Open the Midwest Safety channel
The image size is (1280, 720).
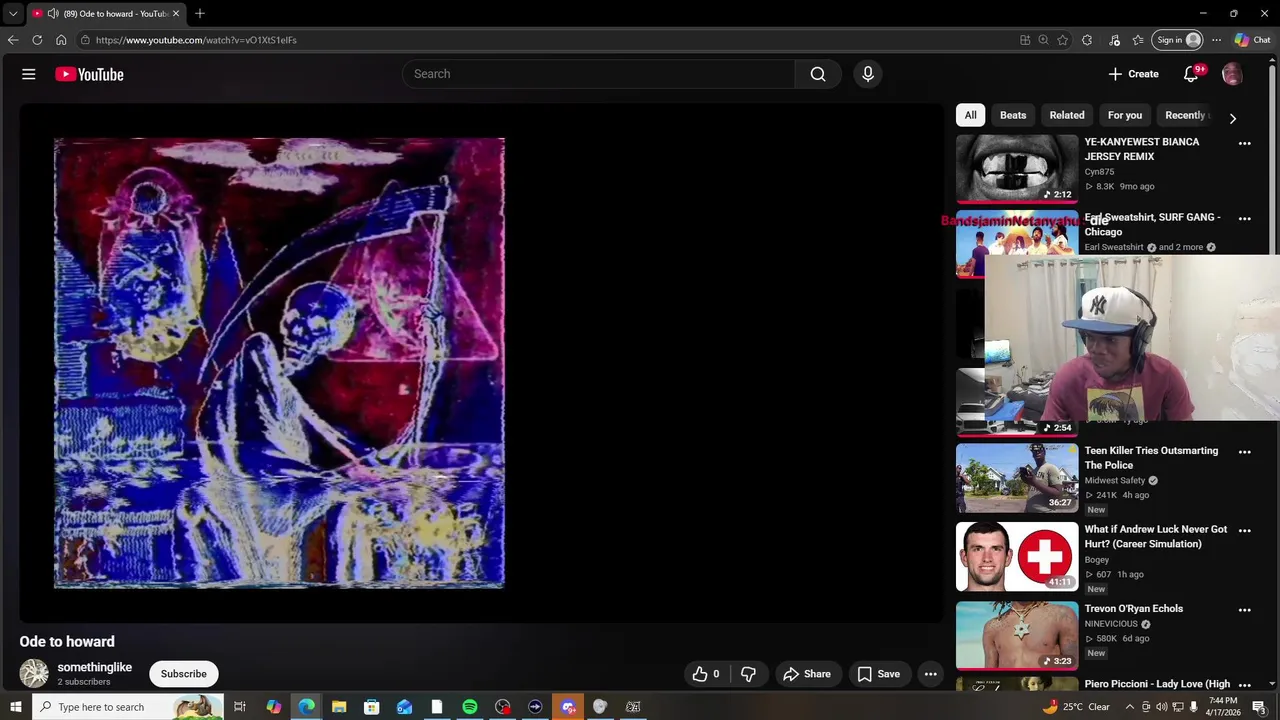[1115, 481]
